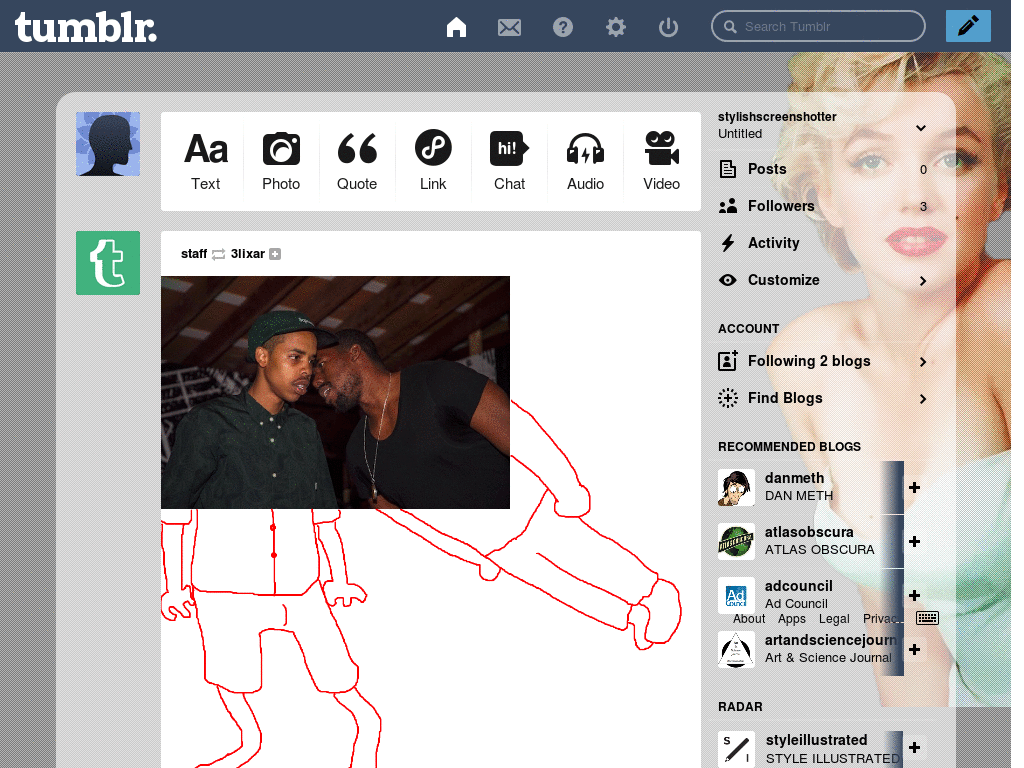This screenshot has width=1024, height=768.
Task: Open the 3lixar reblog source link
Action: [248, 253]
